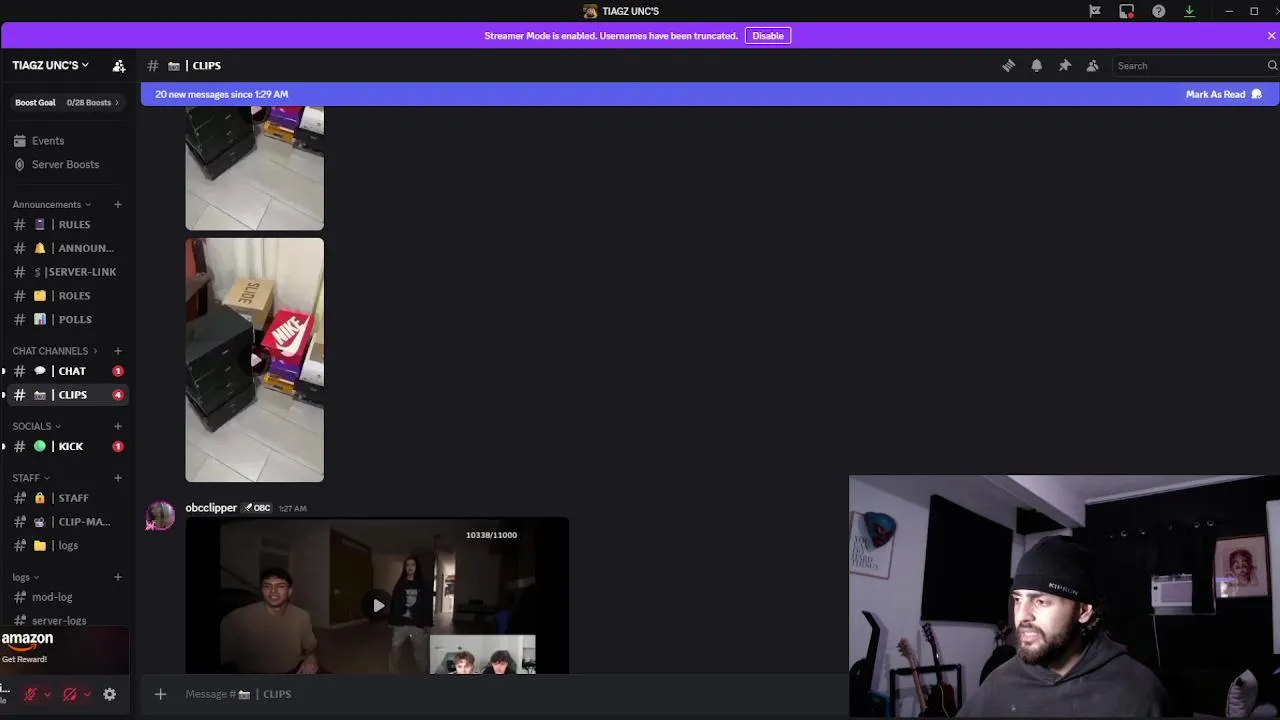Open the POLLS channel
This screenshot has height=720, width=1280.
click(67, 320)
